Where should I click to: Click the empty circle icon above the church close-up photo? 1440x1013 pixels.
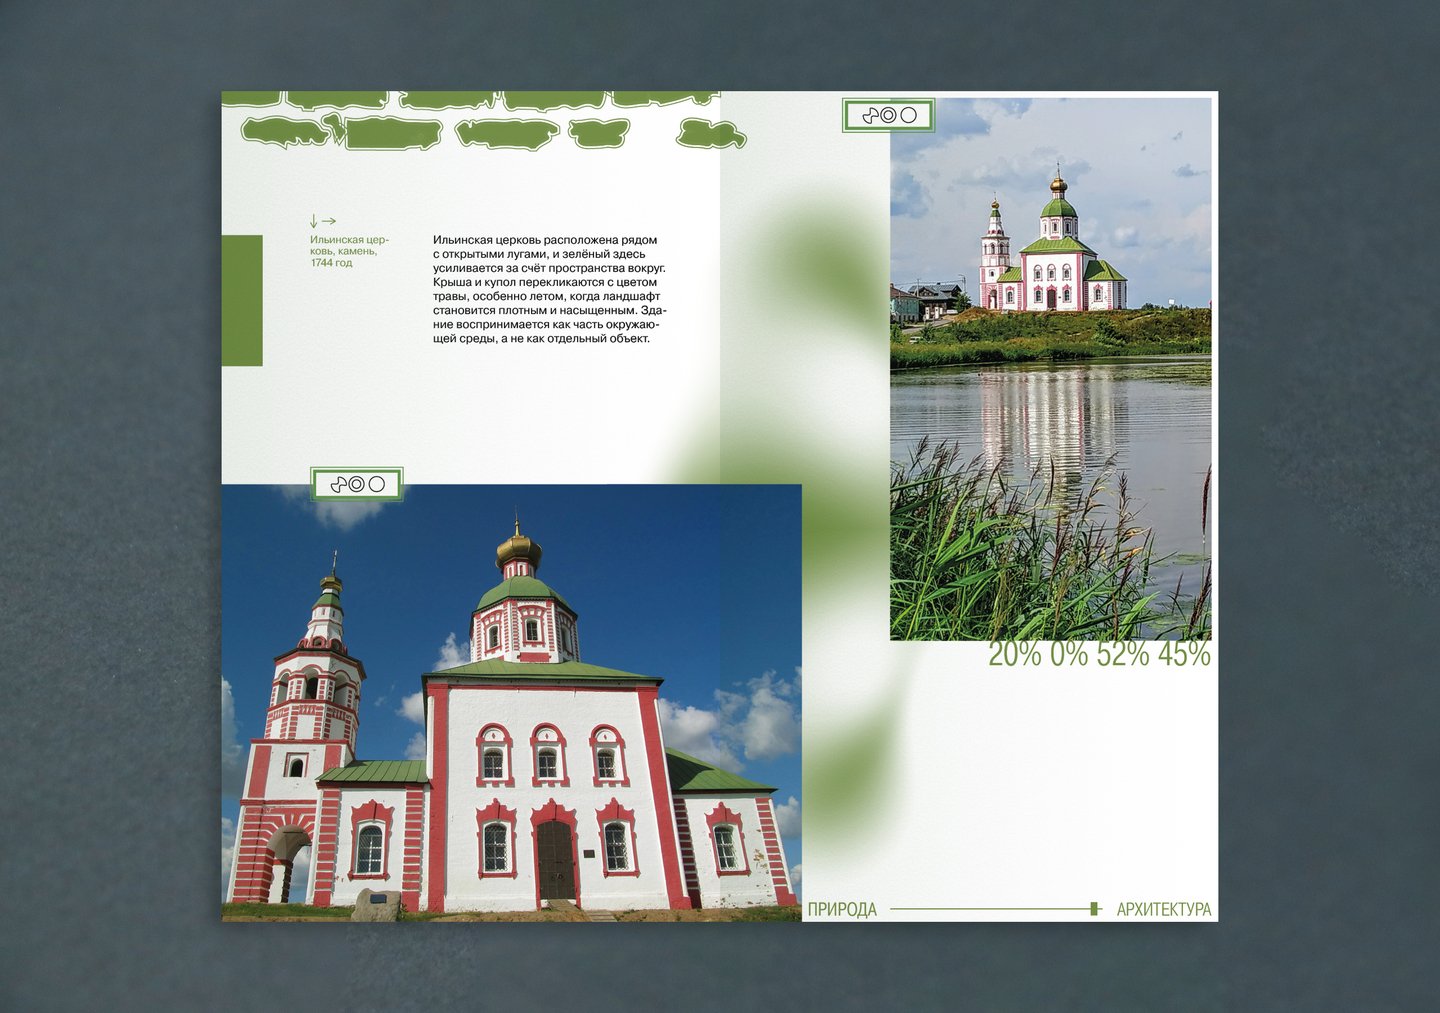(x=376, y=485)
